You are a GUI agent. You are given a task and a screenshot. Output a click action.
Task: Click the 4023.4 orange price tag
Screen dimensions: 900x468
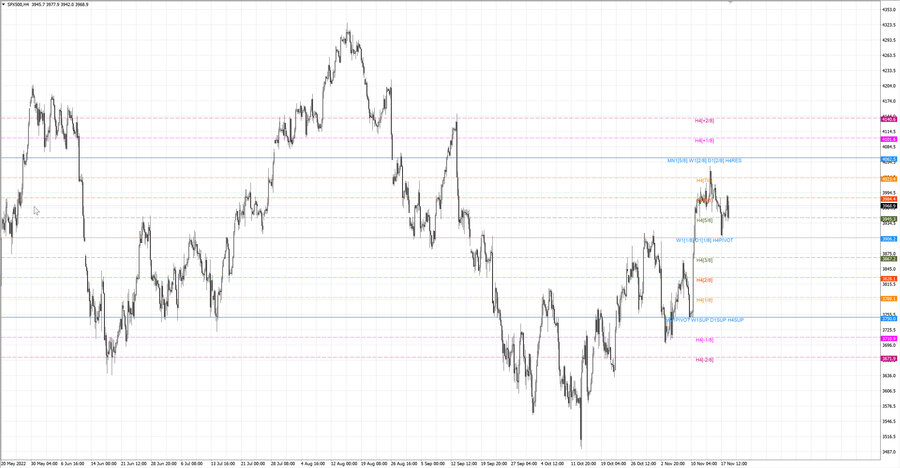pos(889,179)
